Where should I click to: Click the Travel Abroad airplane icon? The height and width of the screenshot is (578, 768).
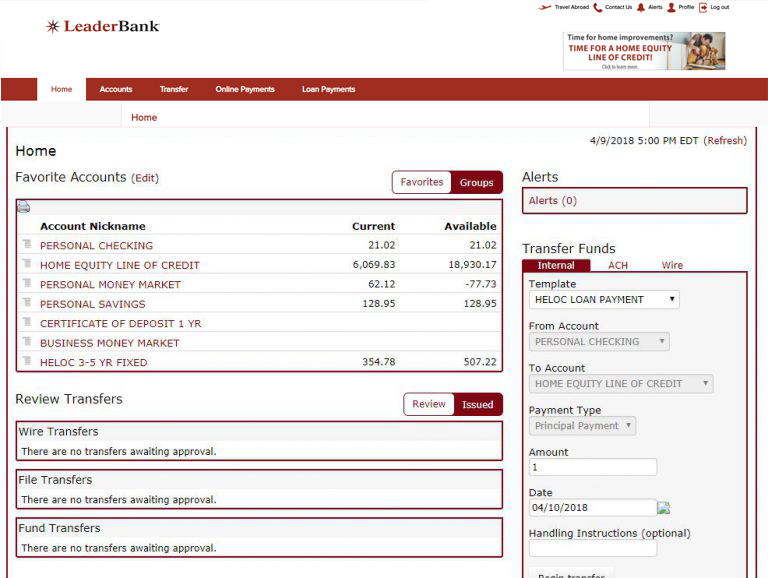coord(545,7)
